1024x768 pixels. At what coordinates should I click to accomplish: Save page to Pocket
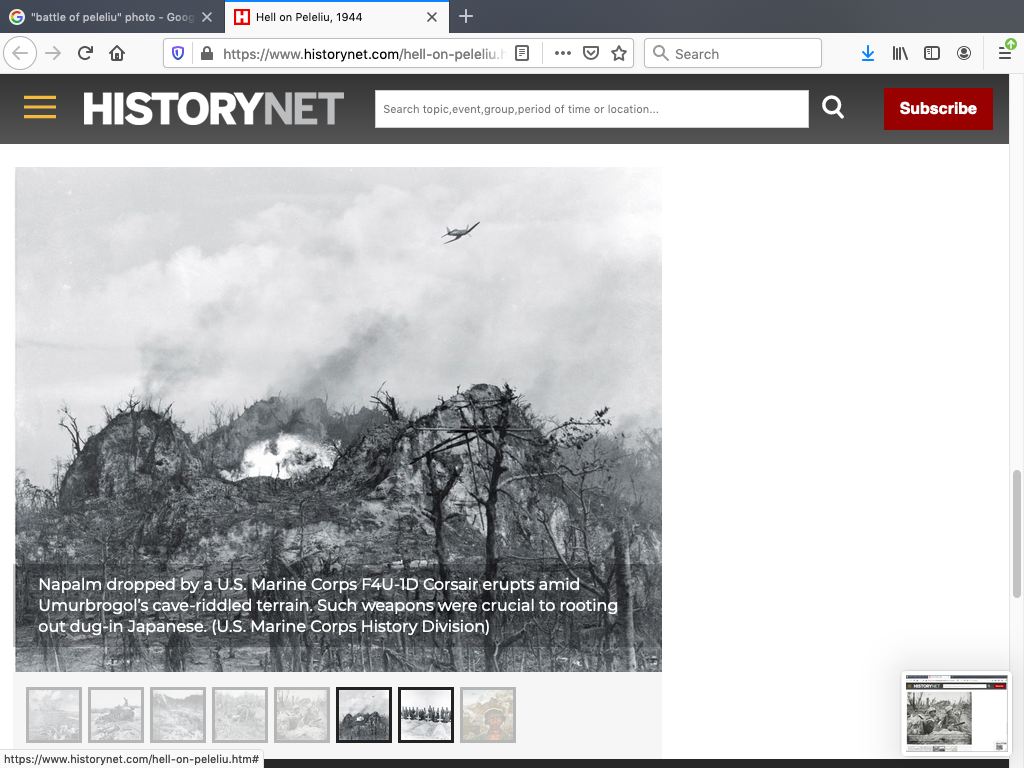point(591,54)
